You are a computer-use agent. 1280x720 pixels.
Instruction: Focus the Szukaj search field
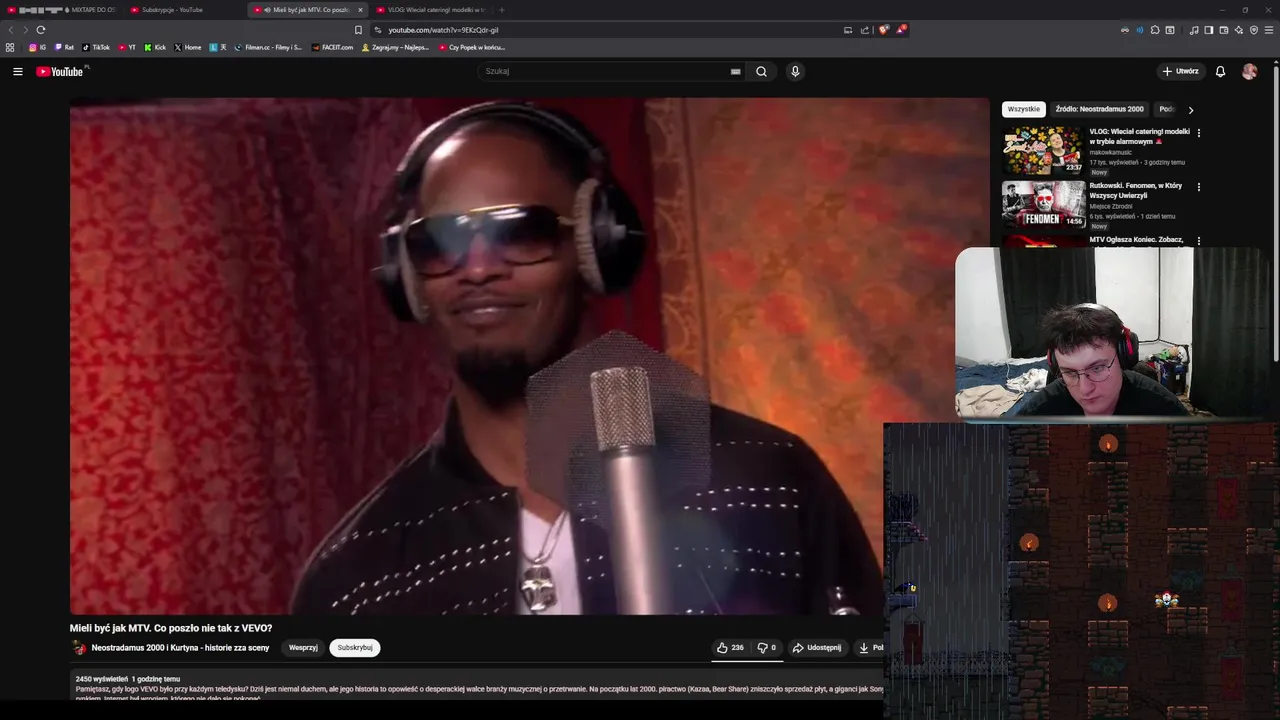(x=605, y=71)
